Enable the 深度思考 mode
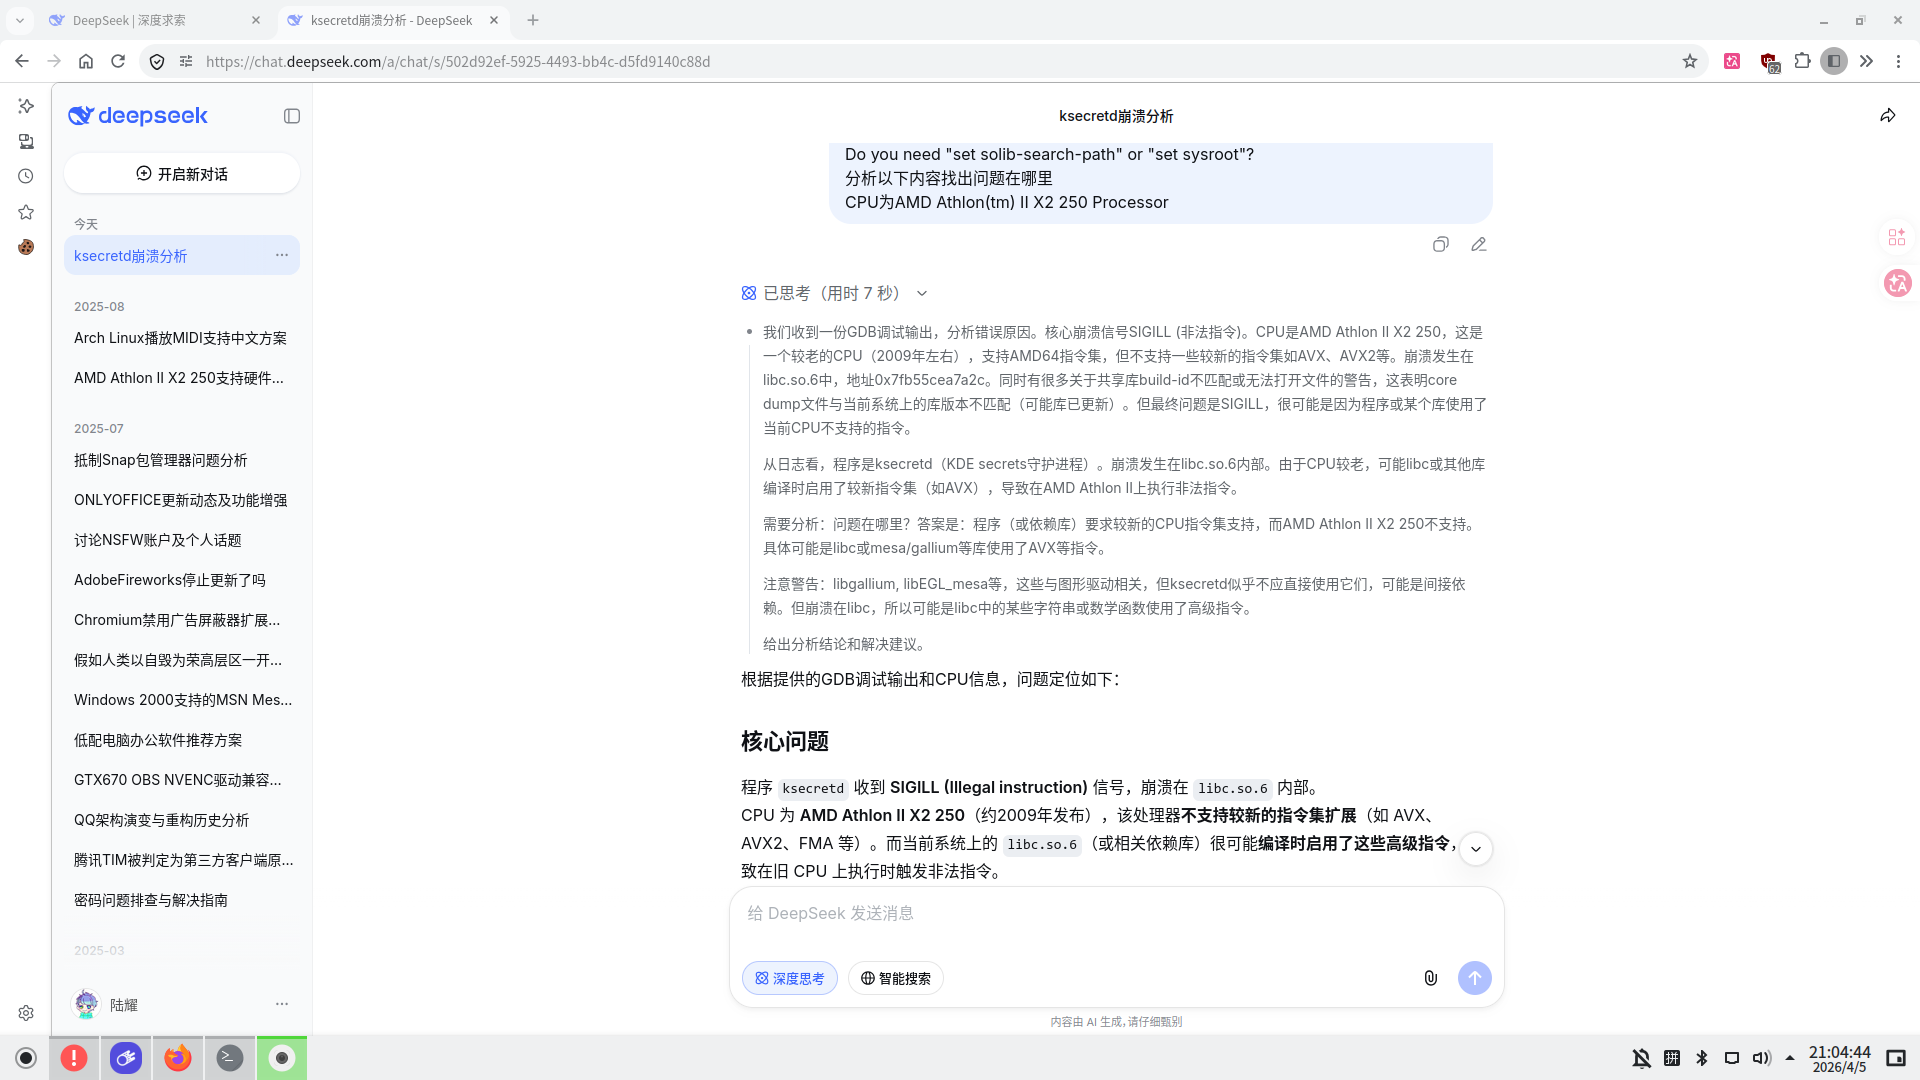This screenshot has height=1080, width=1920. click(789, 978)
